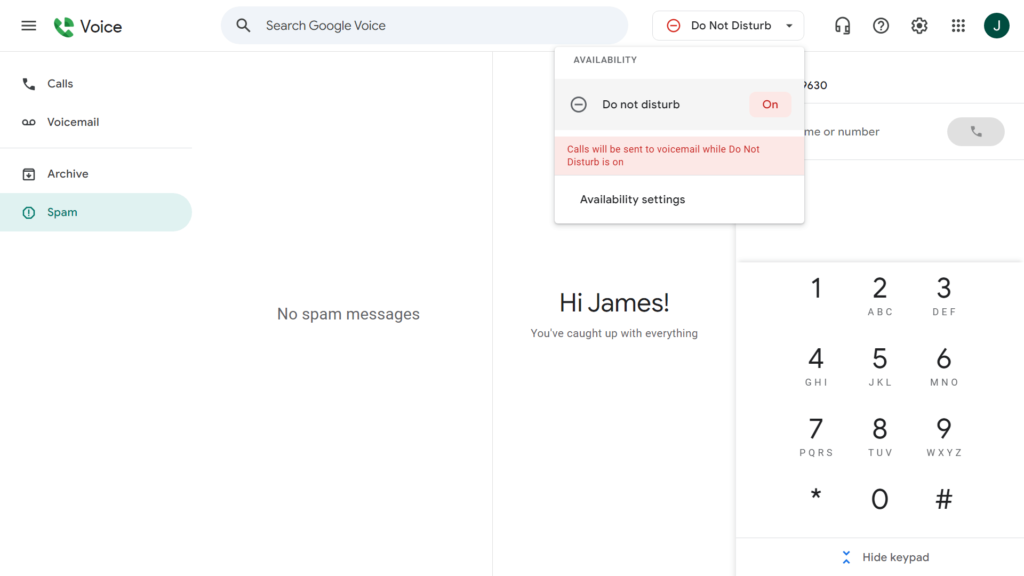This screenshot has width=1024, height=576.
Task: Open Availability settings
Action: click(632, 199)
